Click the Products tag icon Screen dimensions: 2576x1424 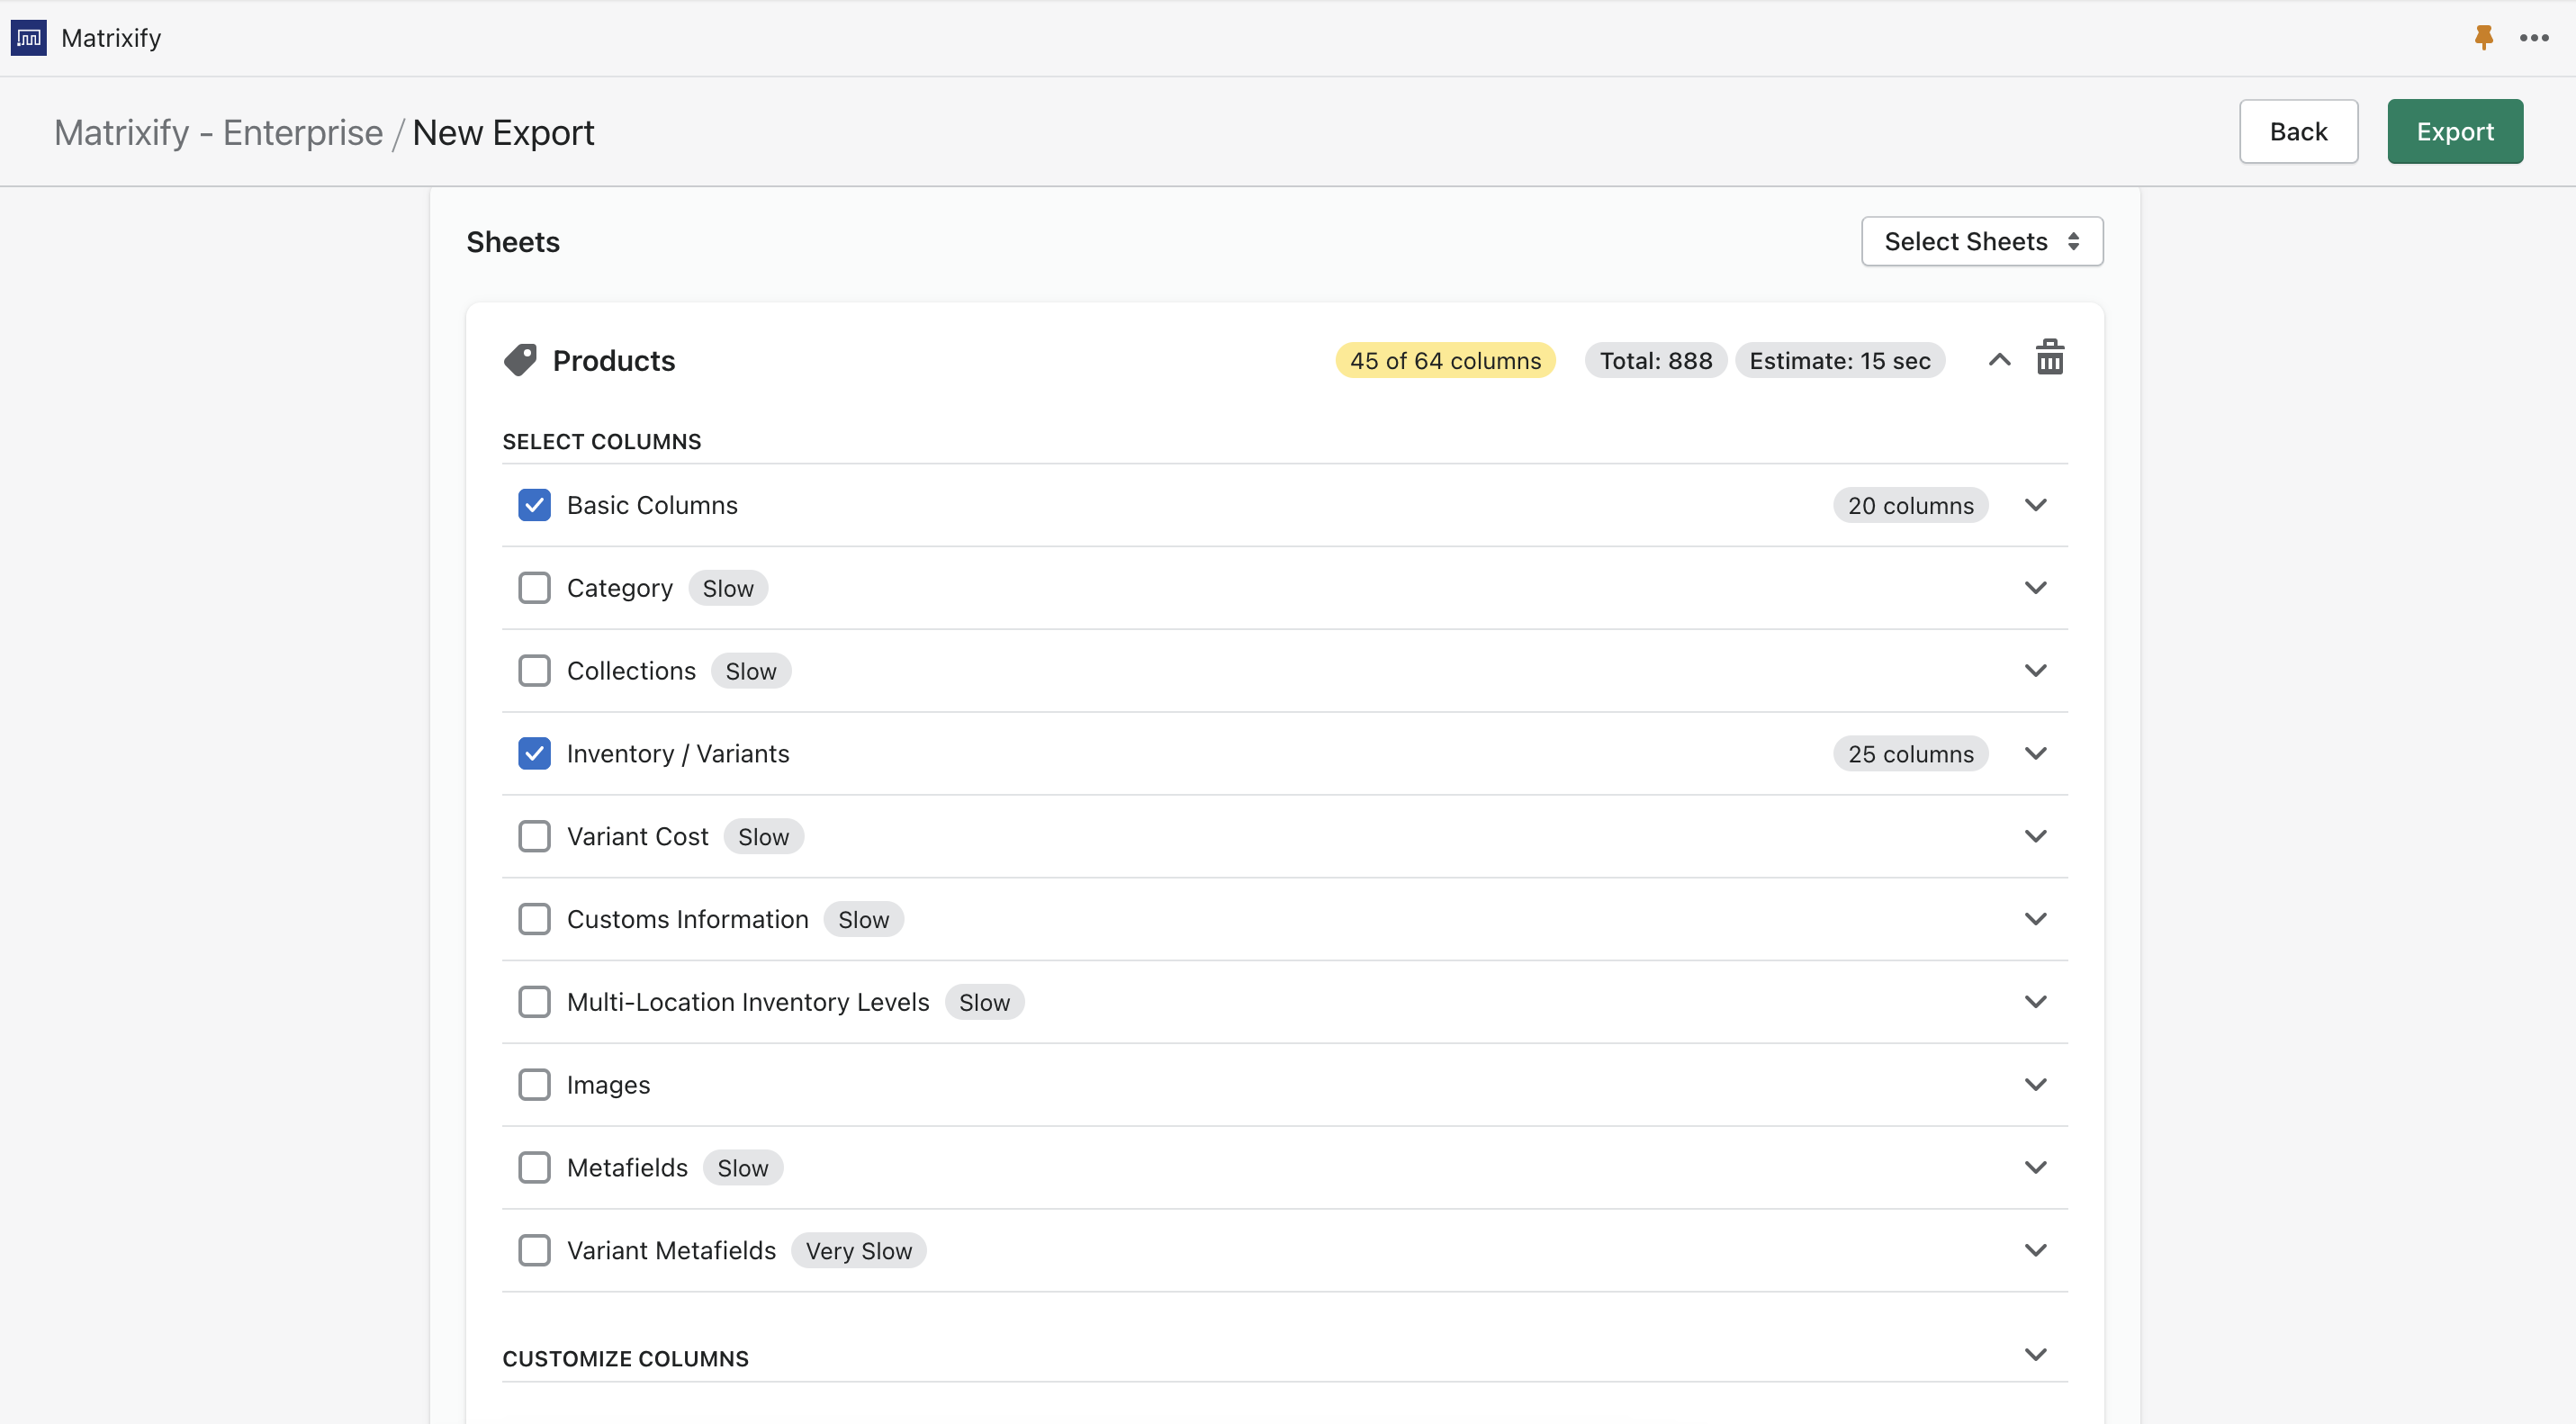(x=520, y=360)
